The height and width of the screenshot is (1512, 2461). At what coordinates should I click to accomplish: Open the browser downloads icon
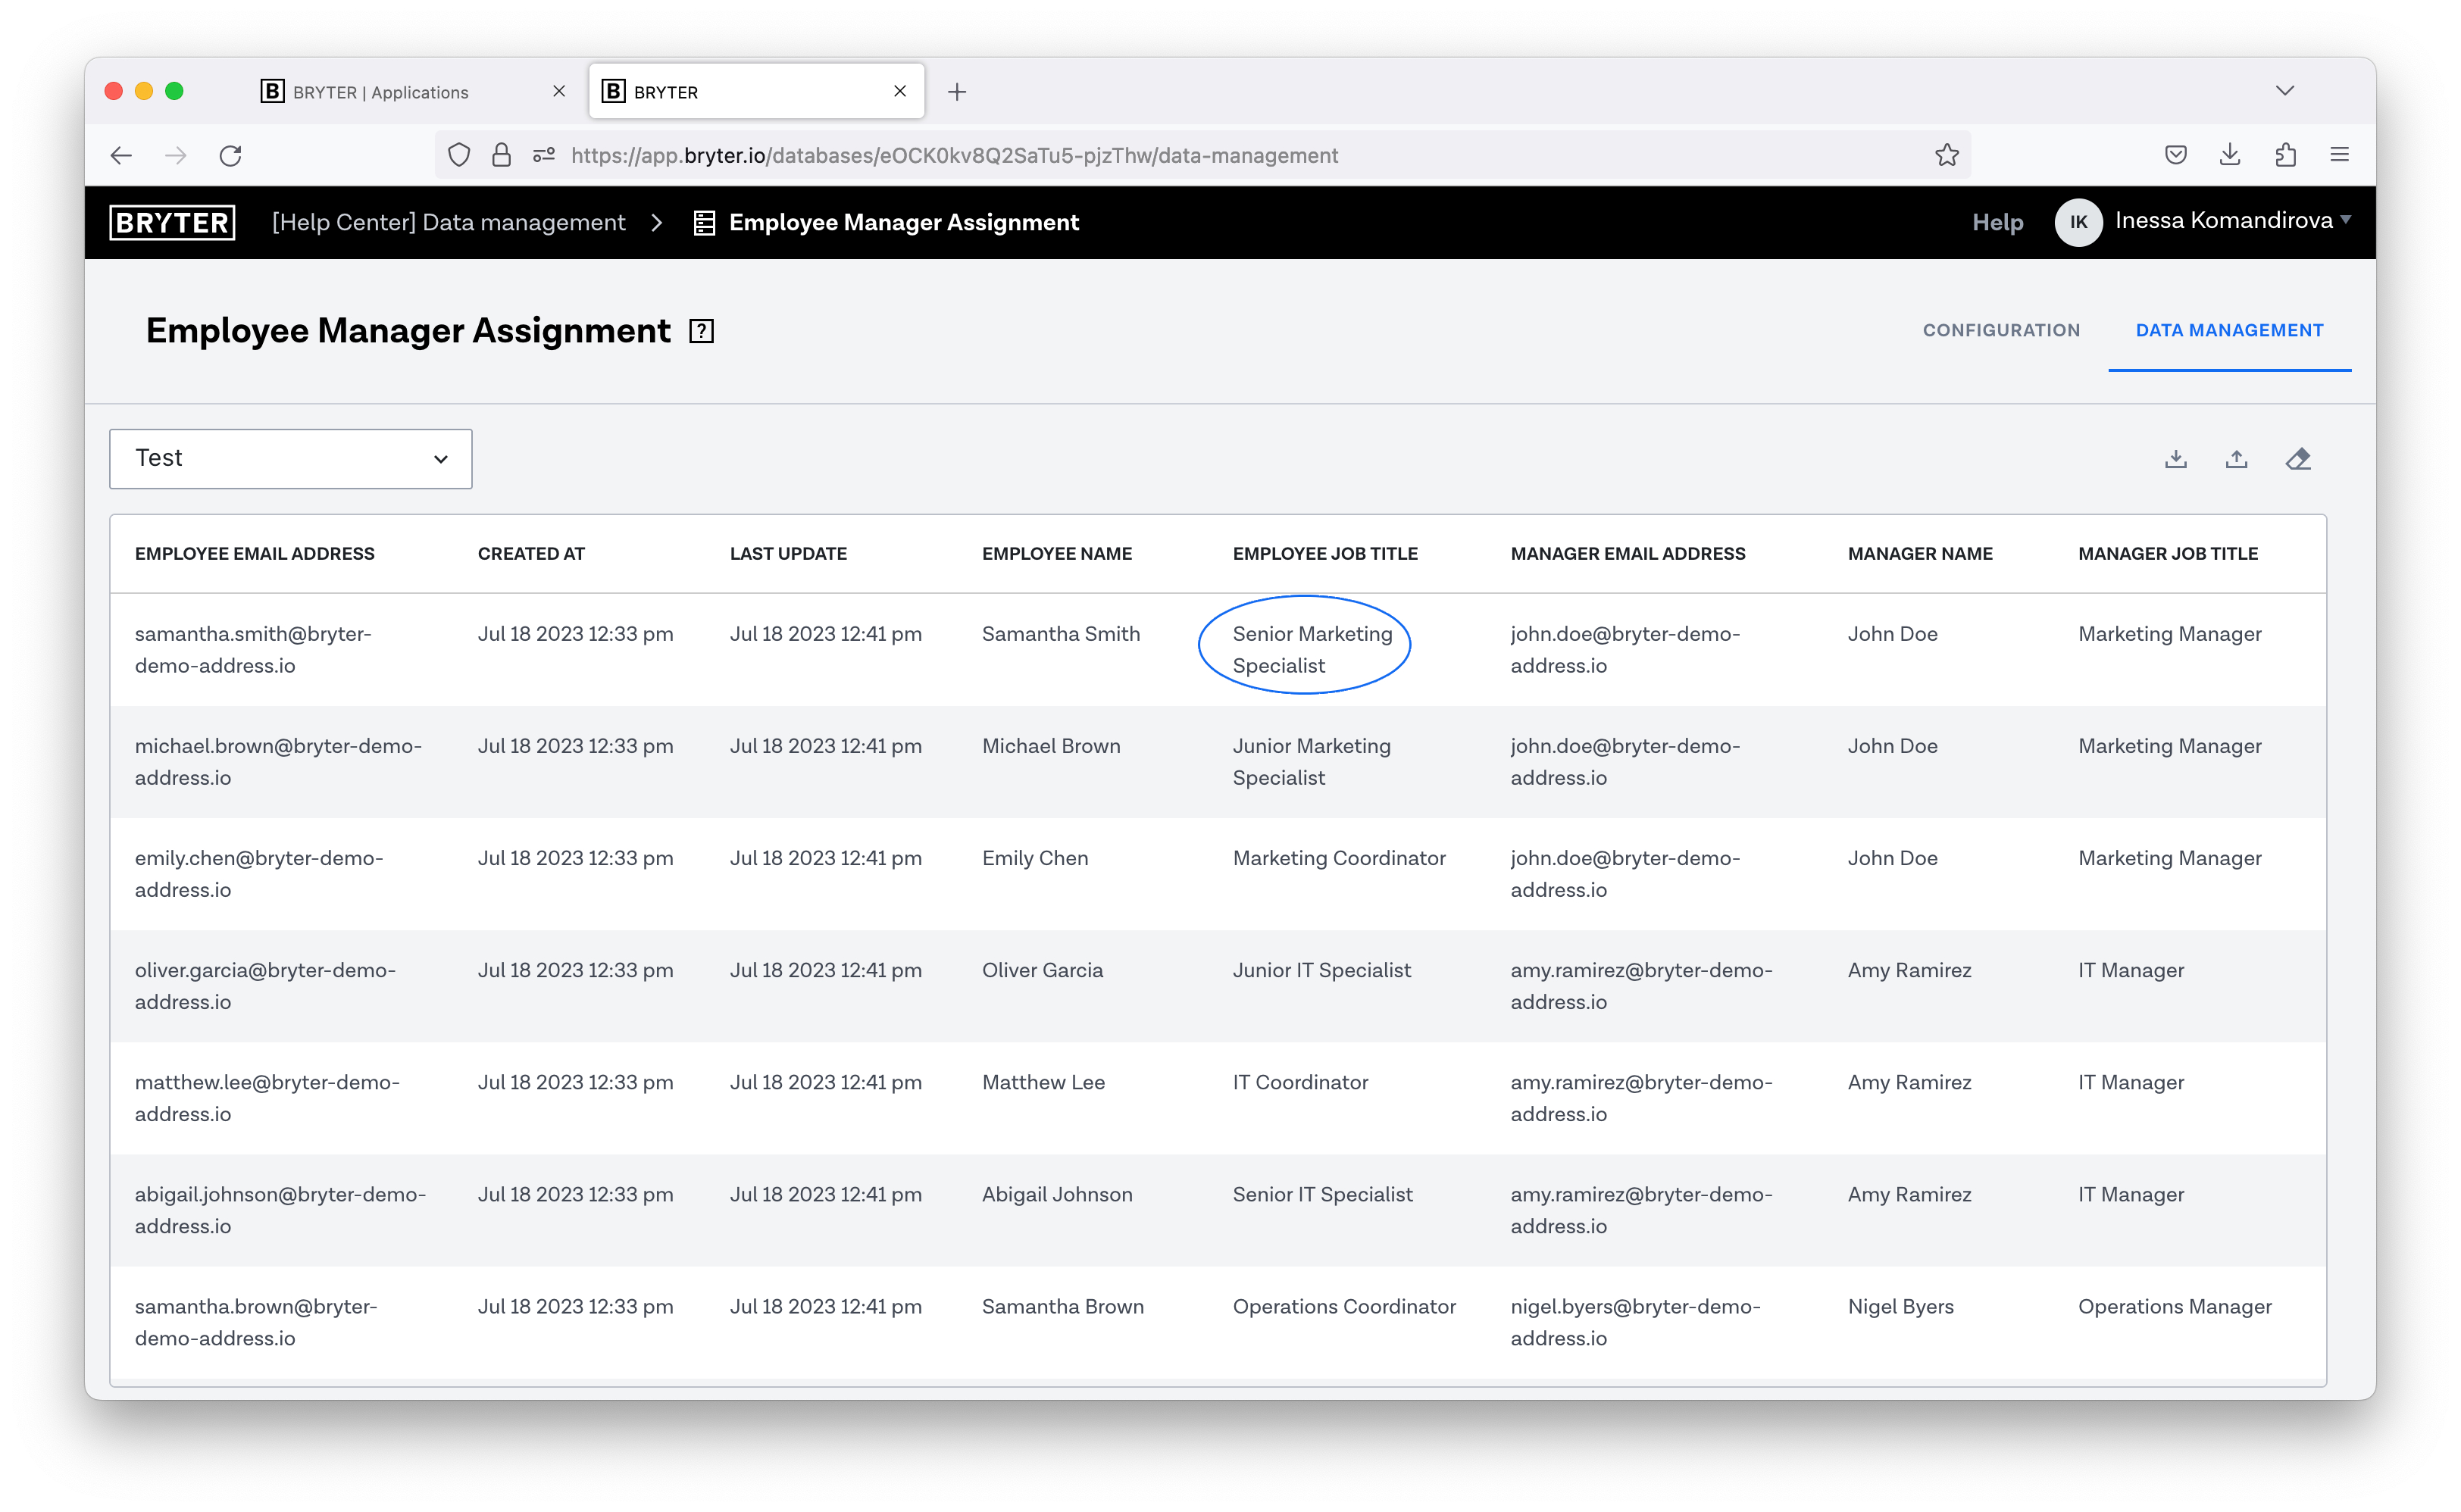2229,155
